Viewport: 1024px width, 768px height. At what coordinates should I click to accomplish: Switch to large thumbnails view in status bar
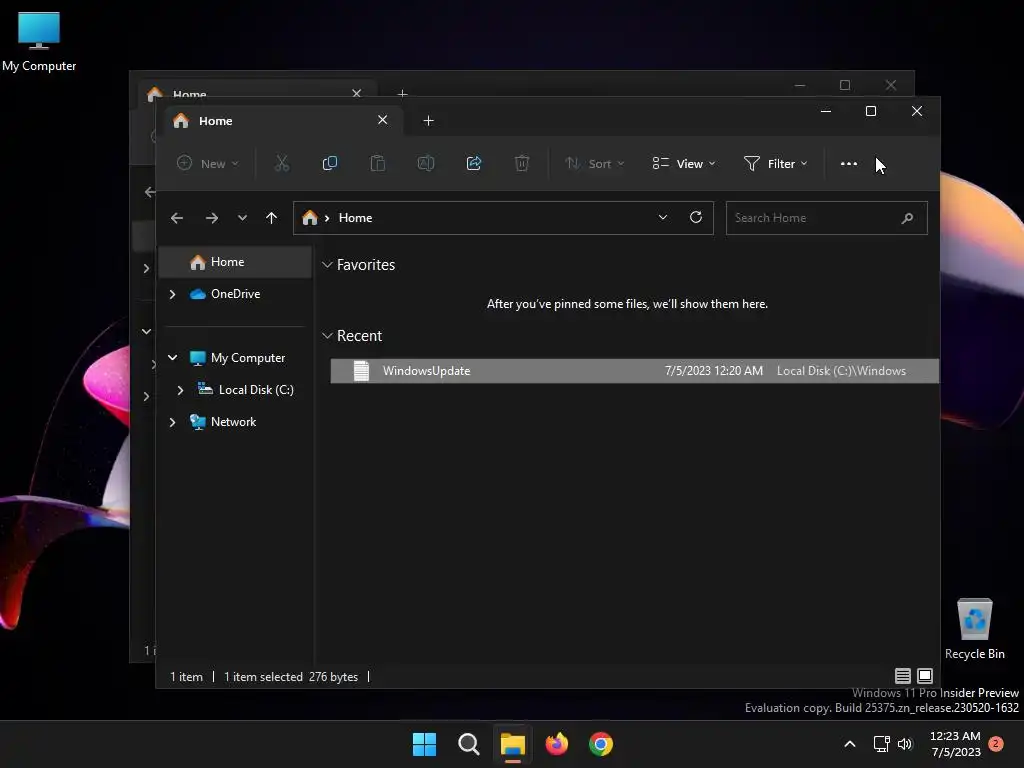click(925, 676)
